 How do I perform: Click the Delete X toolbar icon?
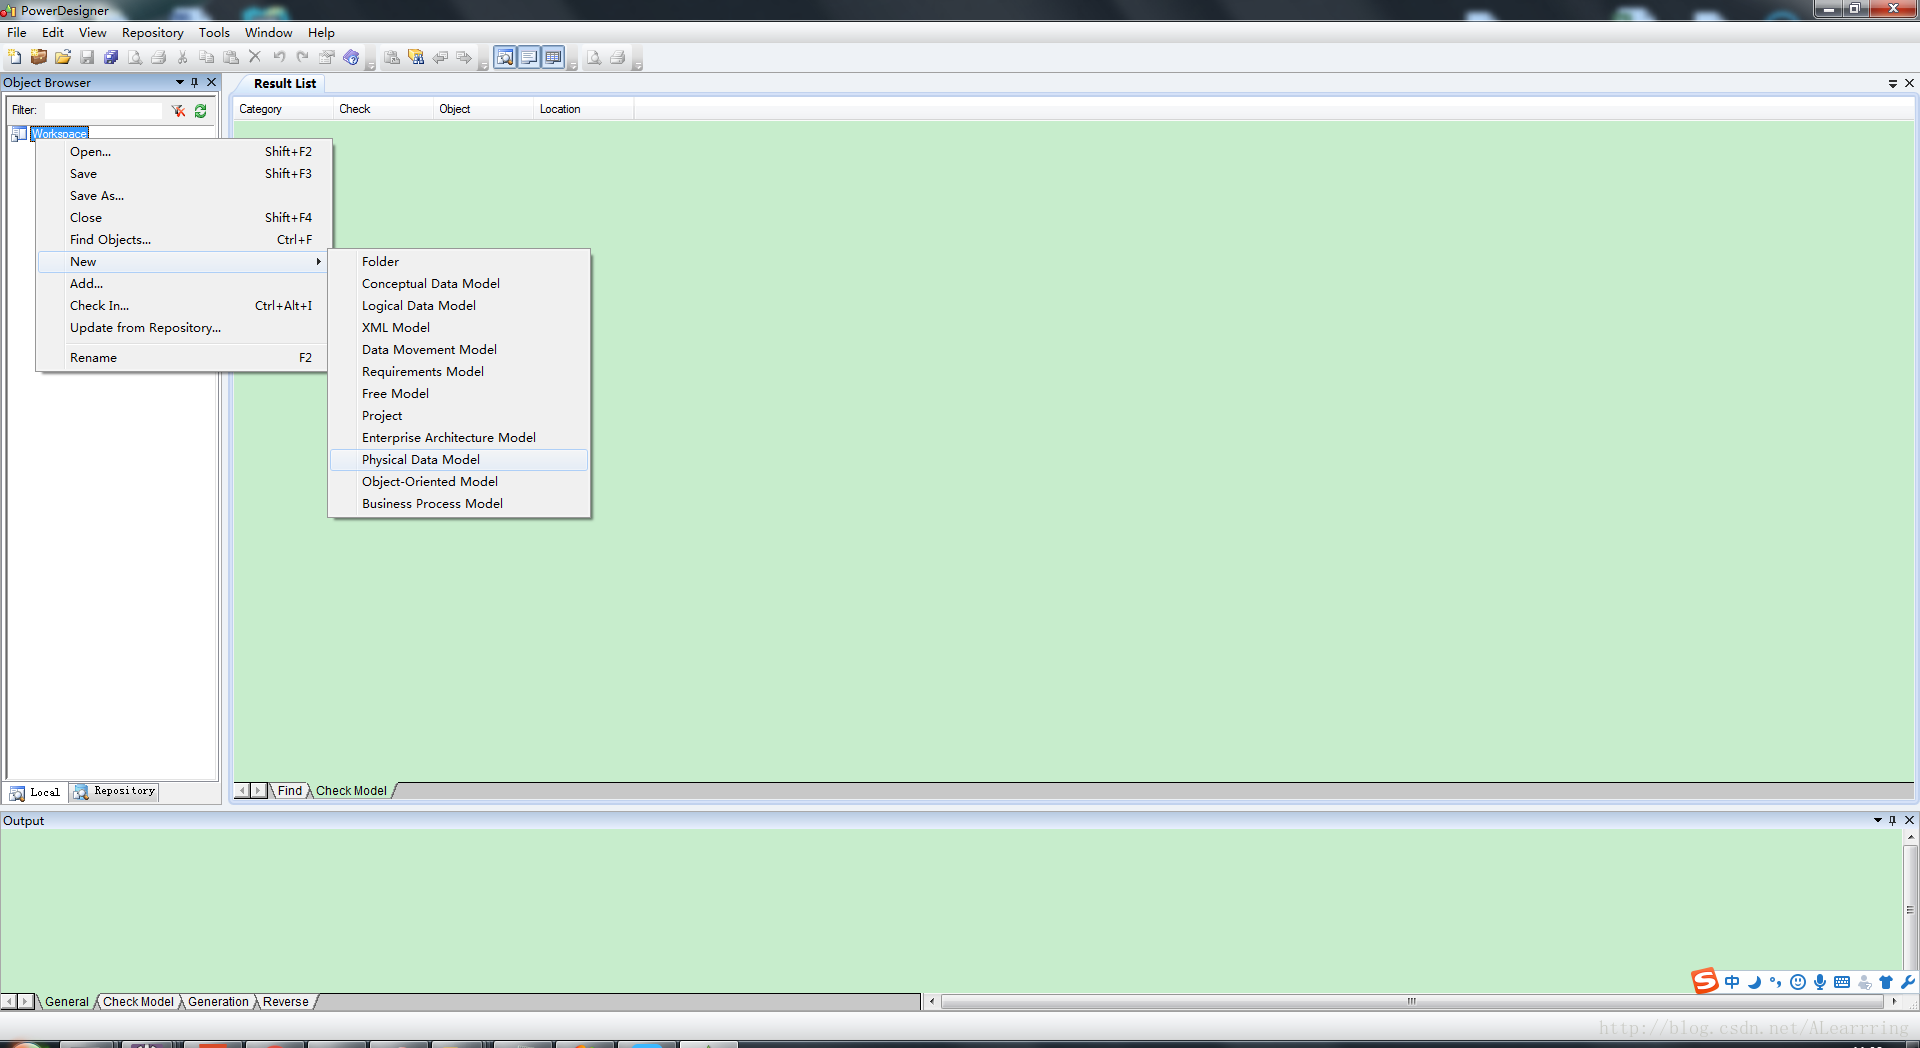[255, 57]
